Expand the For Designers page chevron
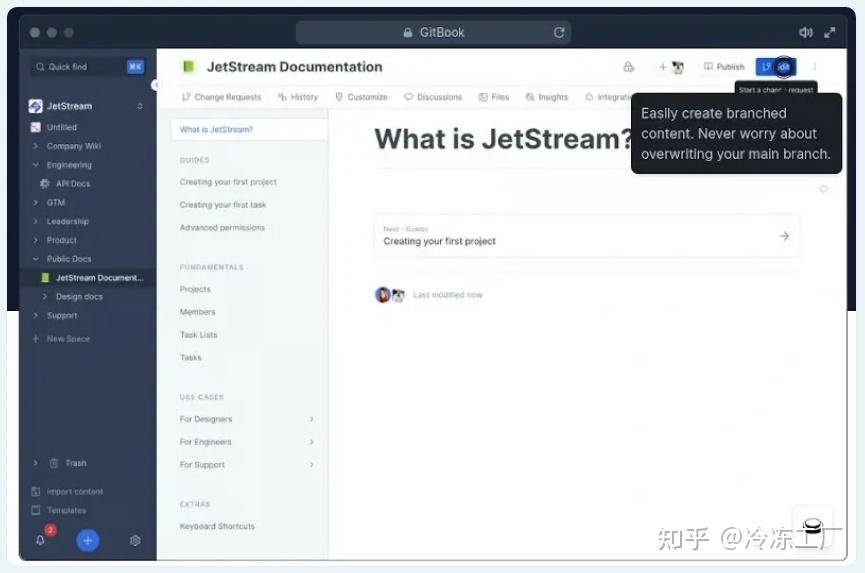Image resolution: width=865 pixels, height=573 pixels. pyautogui.click(x=312, y=419)
